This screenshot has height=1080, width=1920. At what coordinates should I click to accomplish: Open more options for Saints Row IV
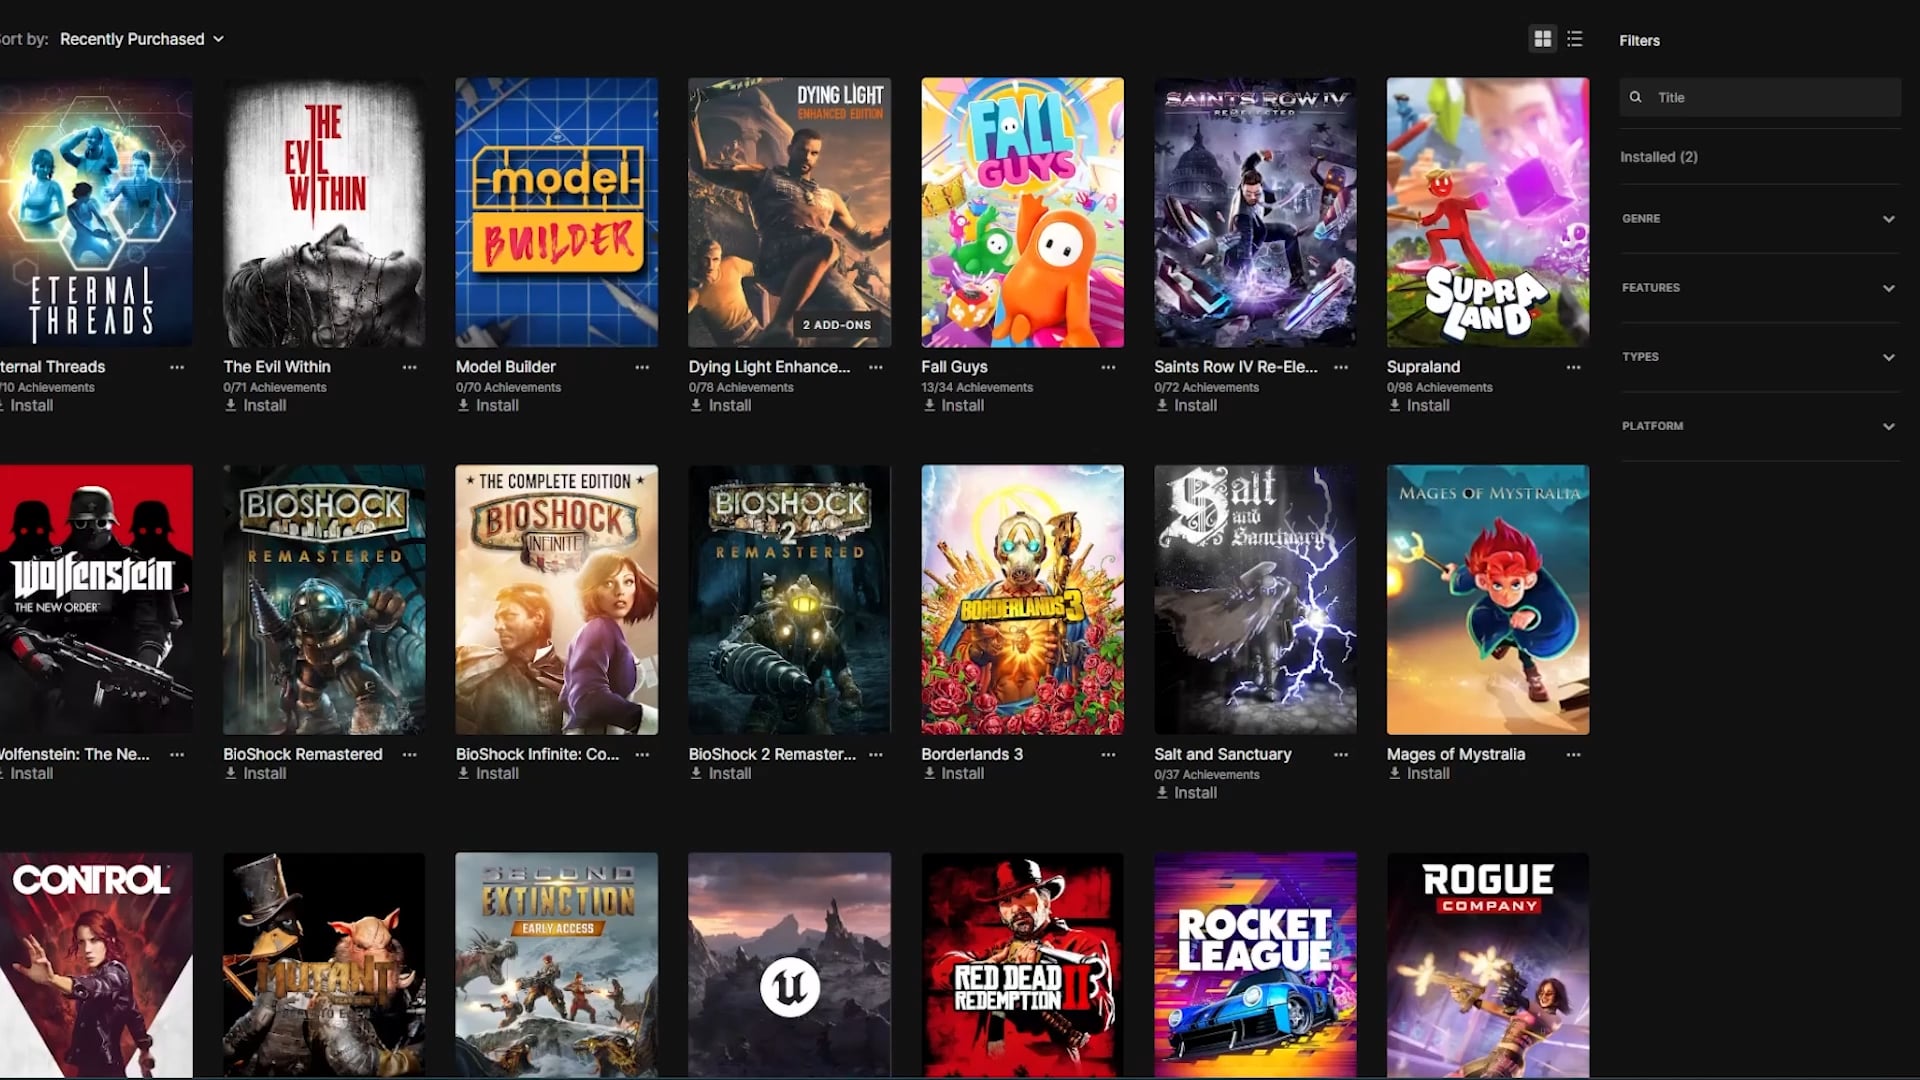point(1341,367)
